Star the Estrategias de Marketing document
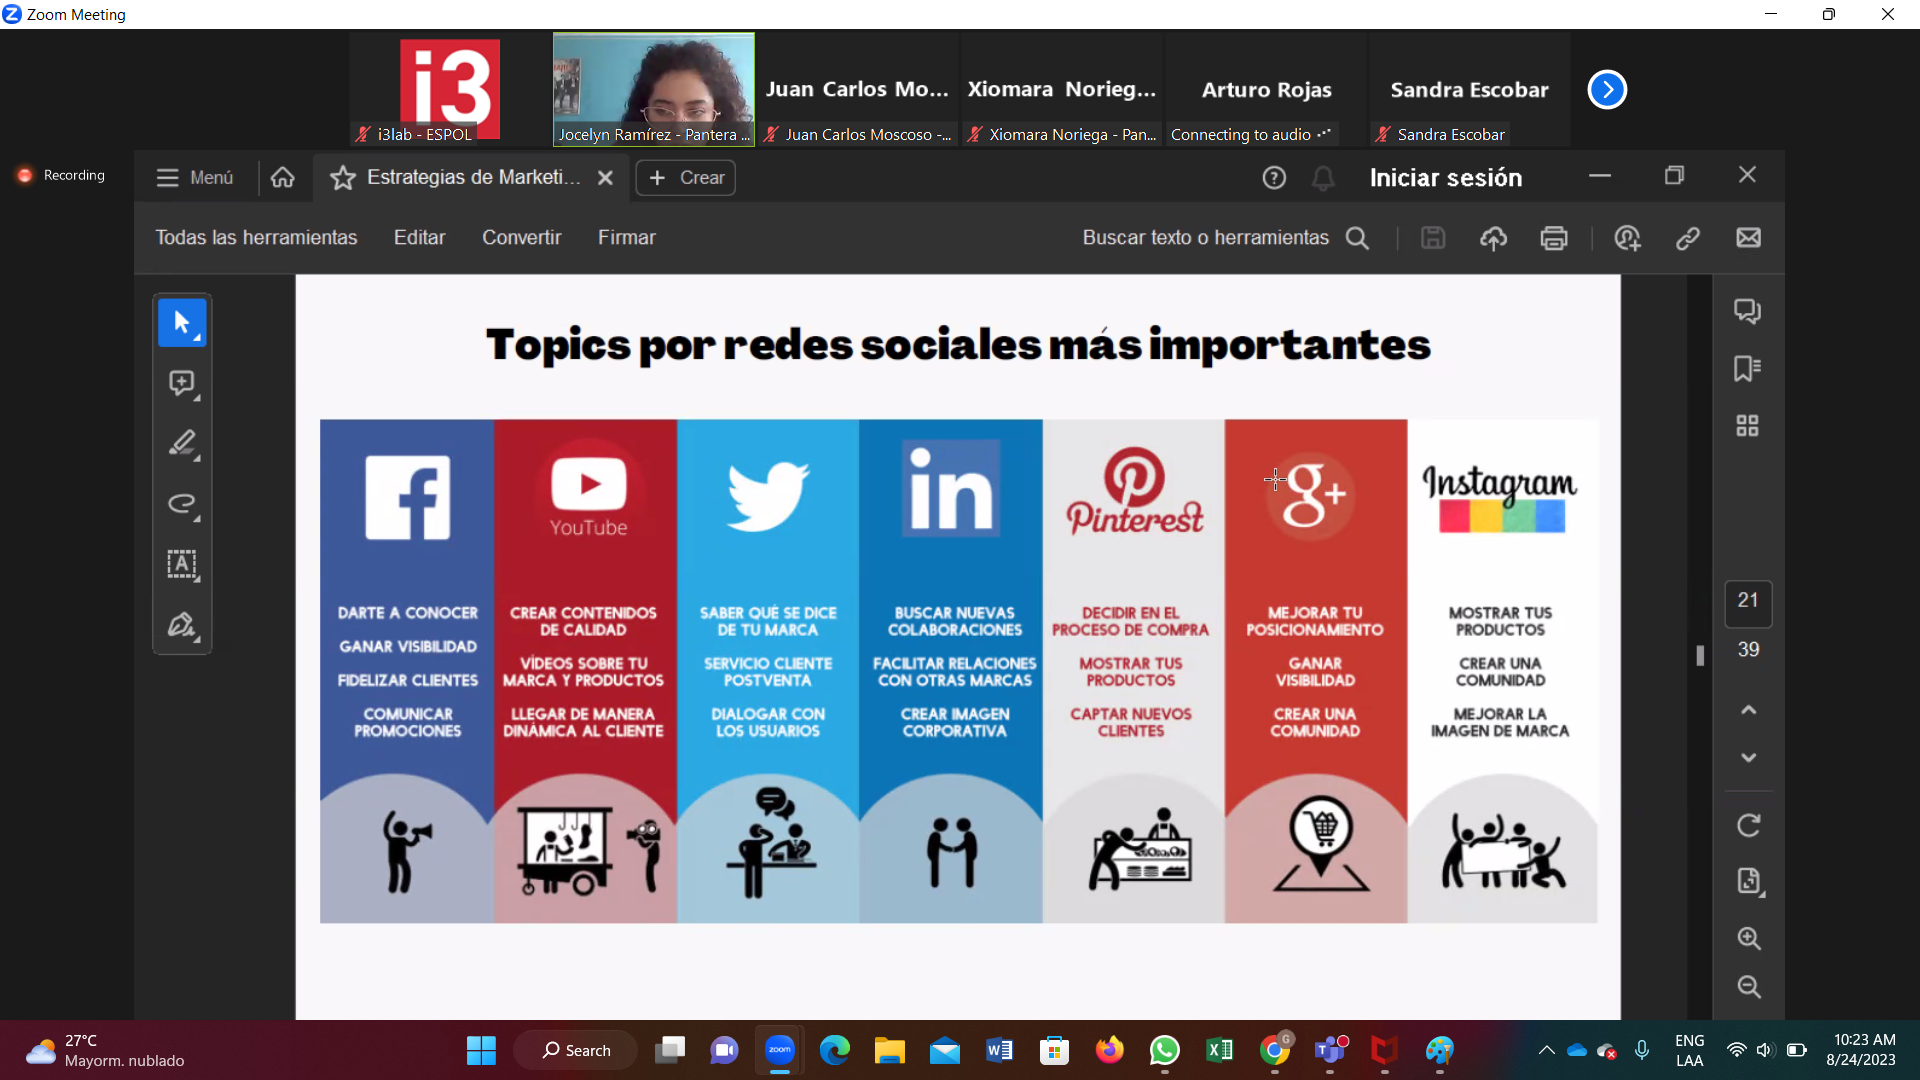This screenshot has width=1920, height=1080. click(x=343, y=178)
